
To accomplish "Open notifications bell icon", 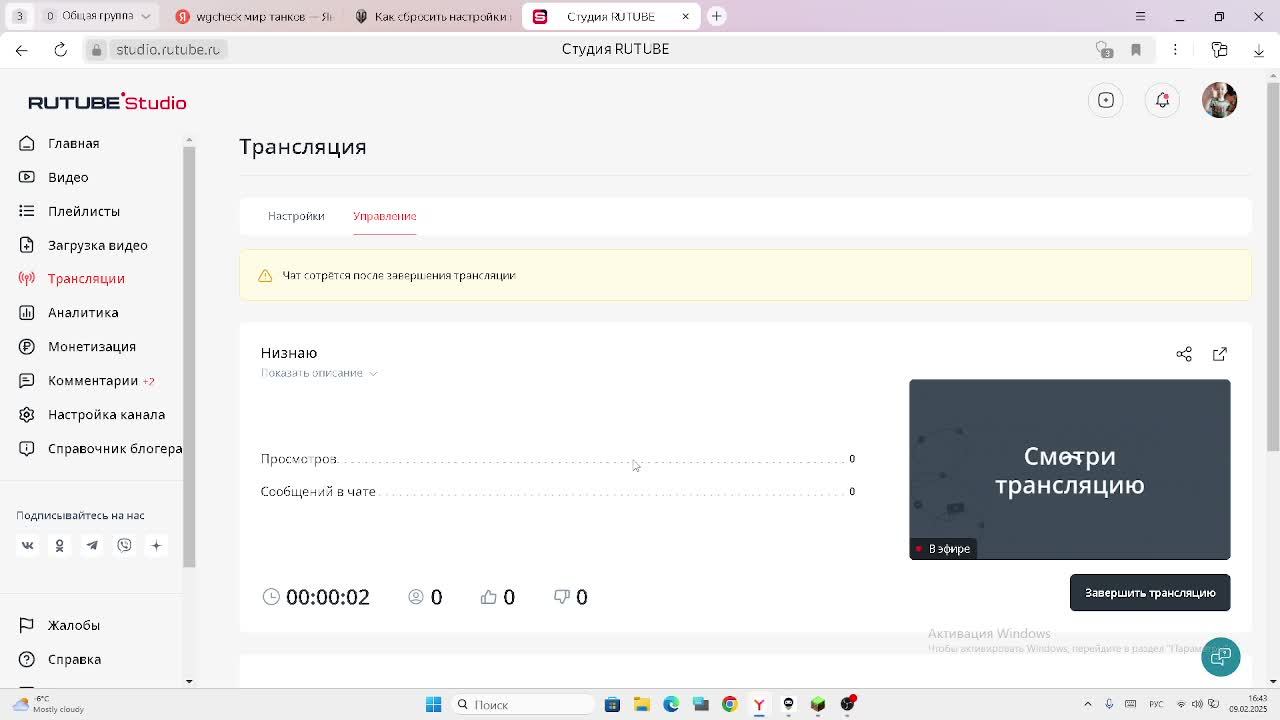I will point(1162,100).
